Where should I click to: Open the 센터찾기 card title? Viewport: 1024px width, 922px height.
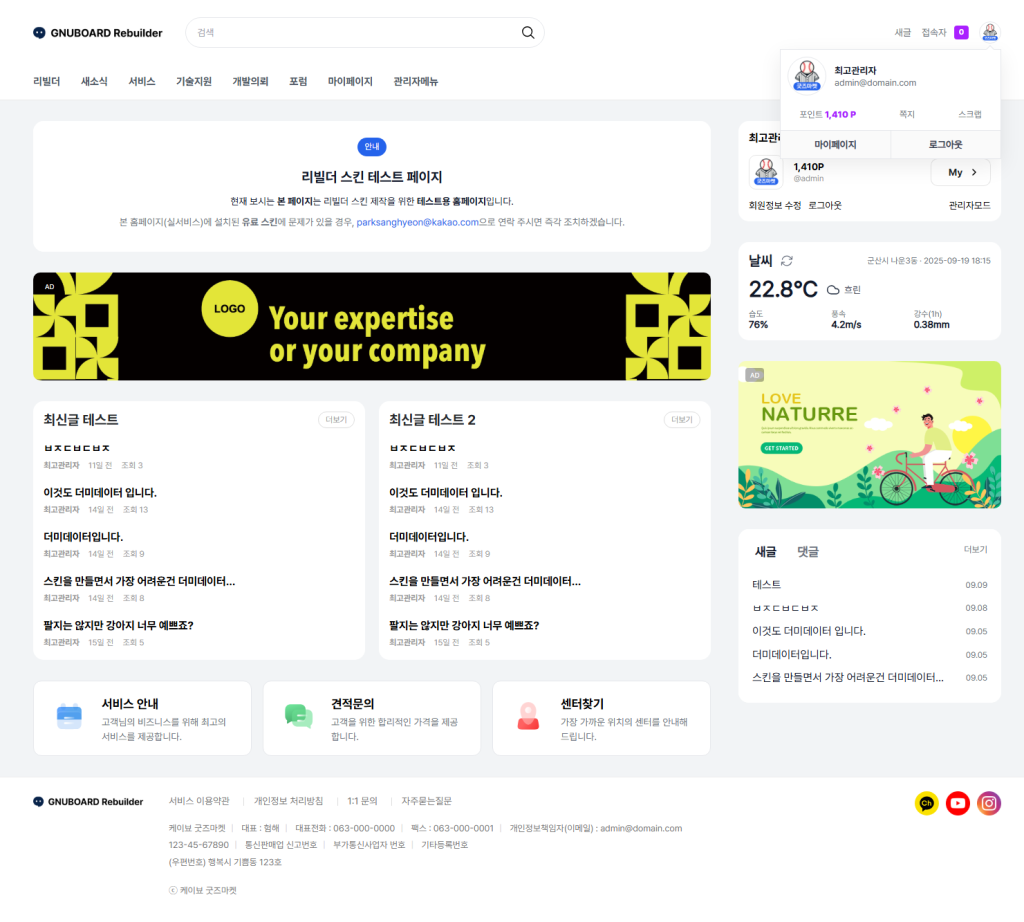582,704
